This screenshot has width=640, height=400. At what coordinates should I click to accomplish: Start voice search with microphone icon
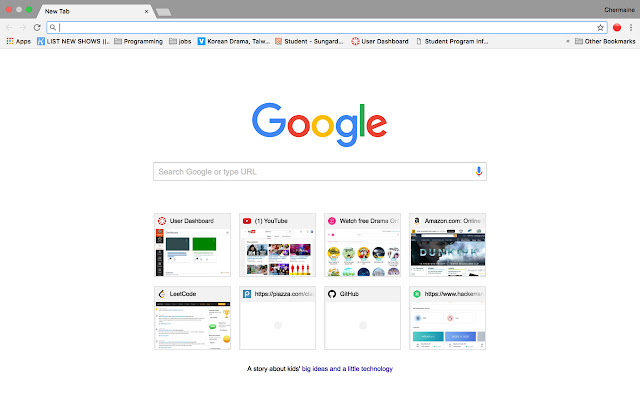click(x=479, y=171)
